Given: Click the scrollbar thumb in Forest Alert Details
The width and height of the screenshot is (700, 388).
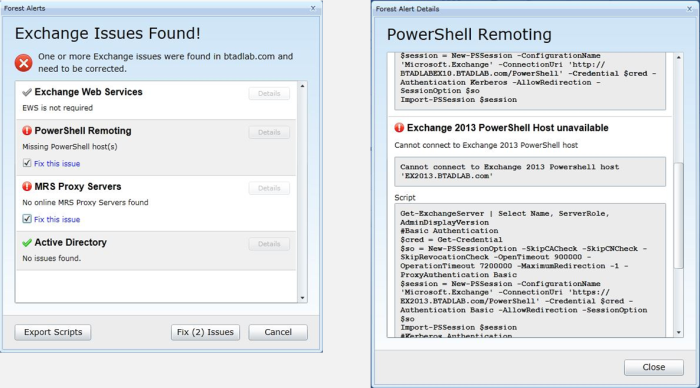Looking at the screenshot, I should pyautogui.click(x=679, y=215).
